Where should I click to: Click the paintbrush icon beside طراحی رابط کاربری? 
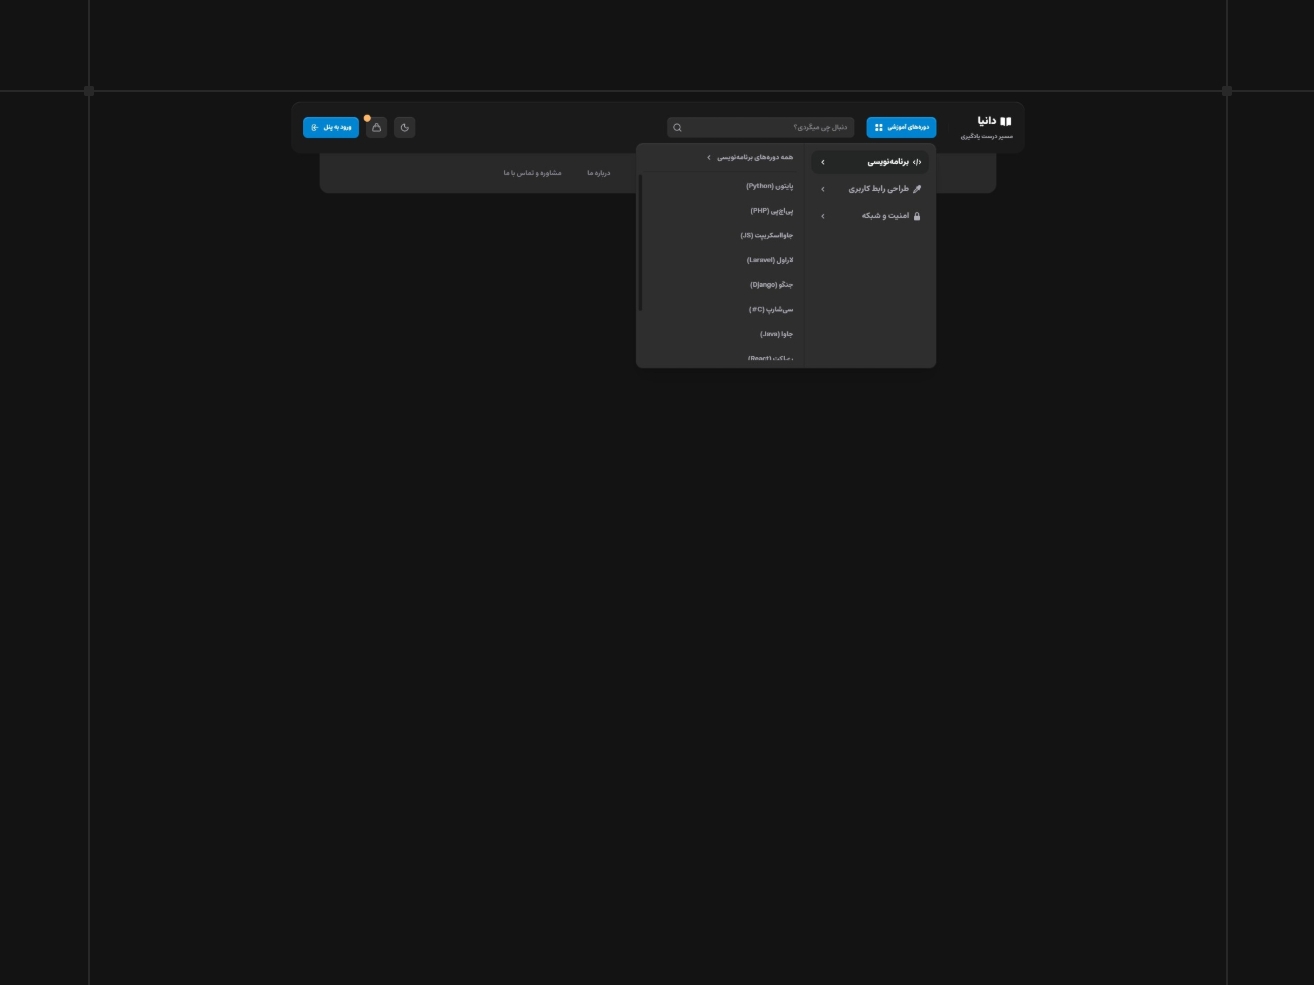pyautogui.click(x=917, y=189)
